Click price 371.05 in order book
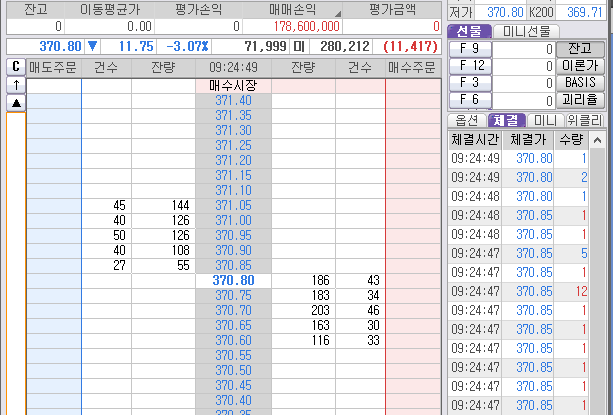Screen dimensions: 613x415 [233, 206]
